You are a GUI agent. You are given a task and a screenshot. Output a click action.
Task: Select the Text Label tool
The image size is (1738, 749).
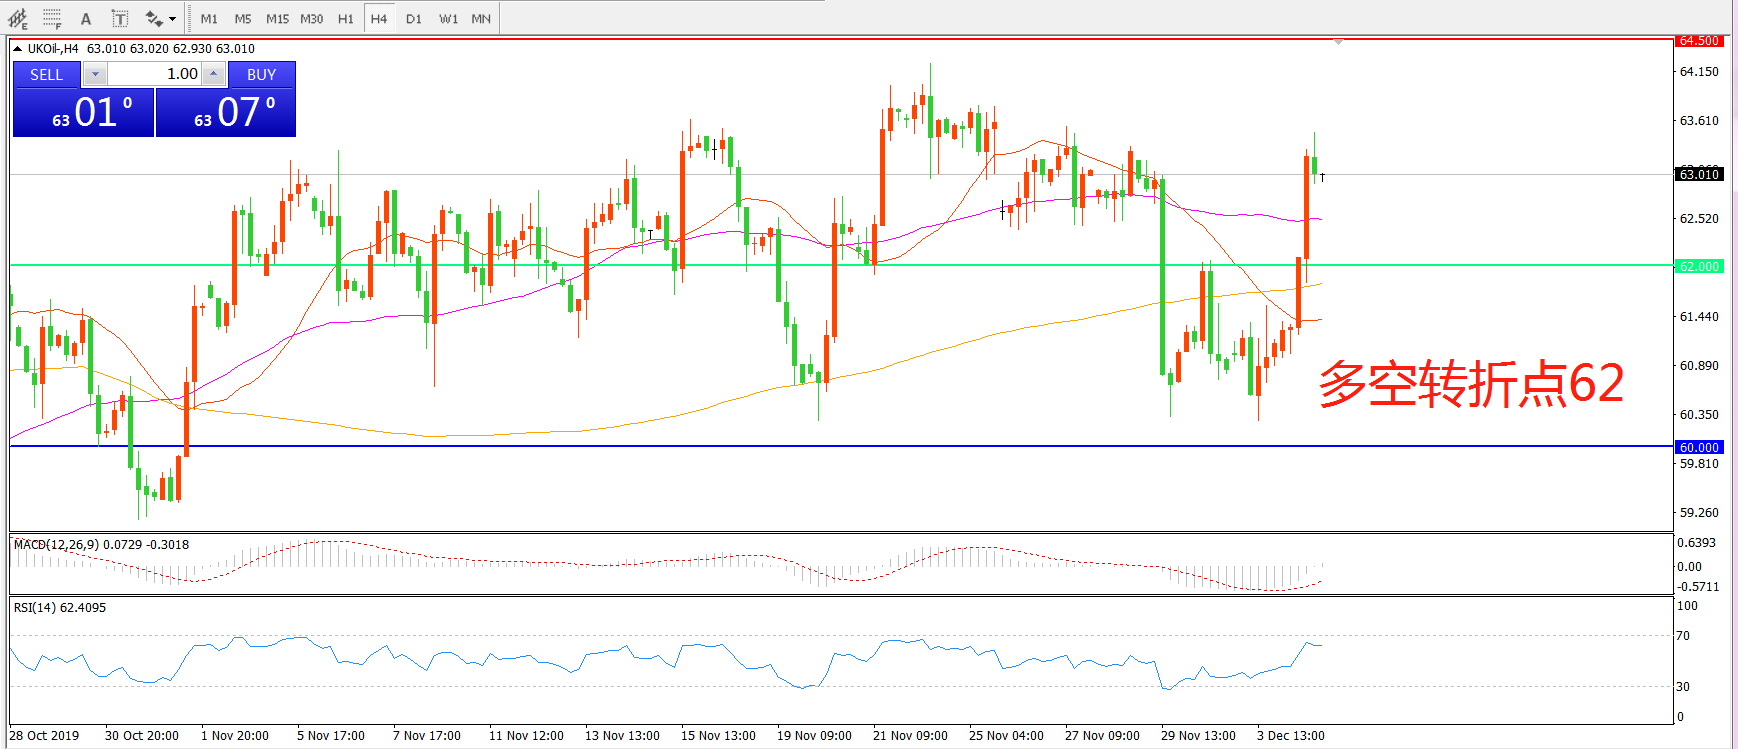[x=120, y=18]
